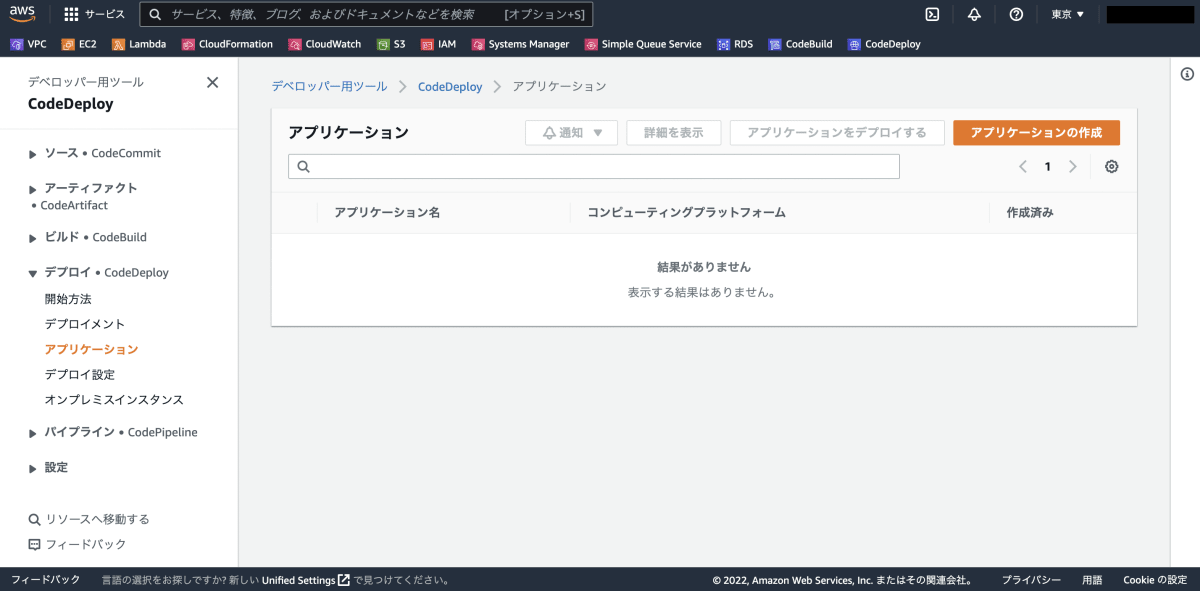Screen dimensions: 1200x591
Task: Click アプリケーションをデプロイする button
Action: [837, 133]
